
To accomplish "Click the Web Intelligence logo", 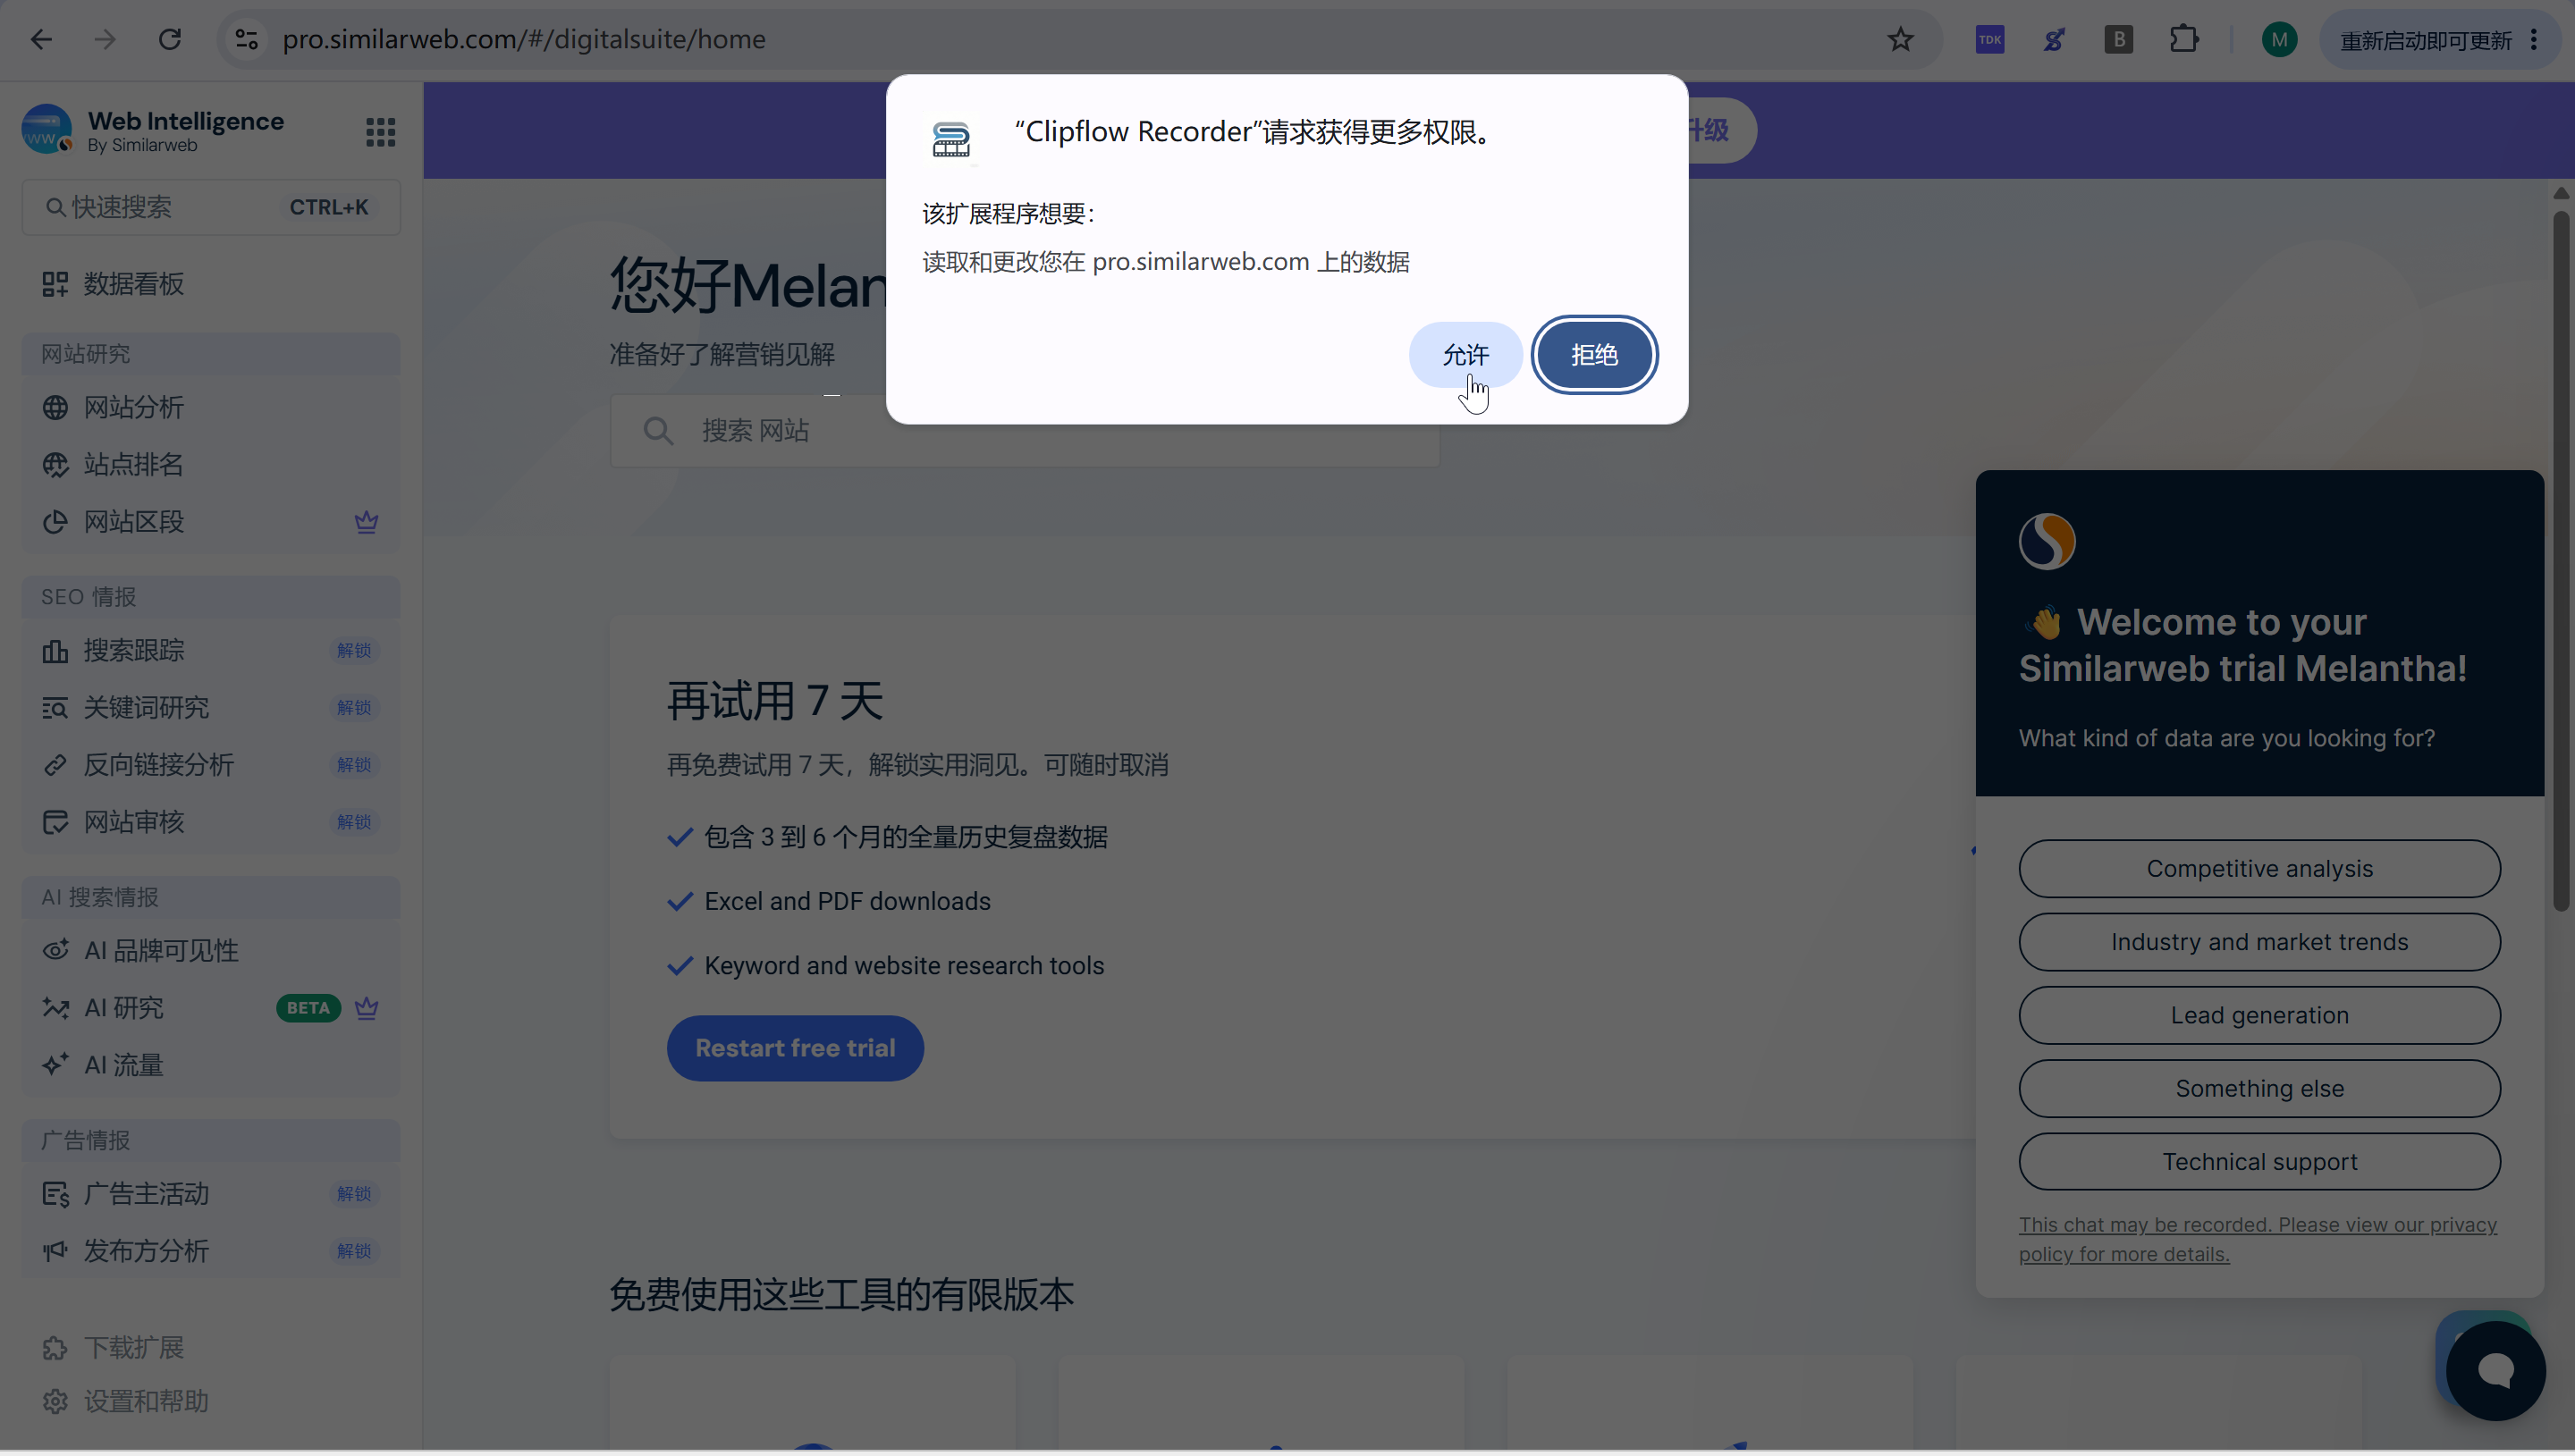I will click(47, 130).
